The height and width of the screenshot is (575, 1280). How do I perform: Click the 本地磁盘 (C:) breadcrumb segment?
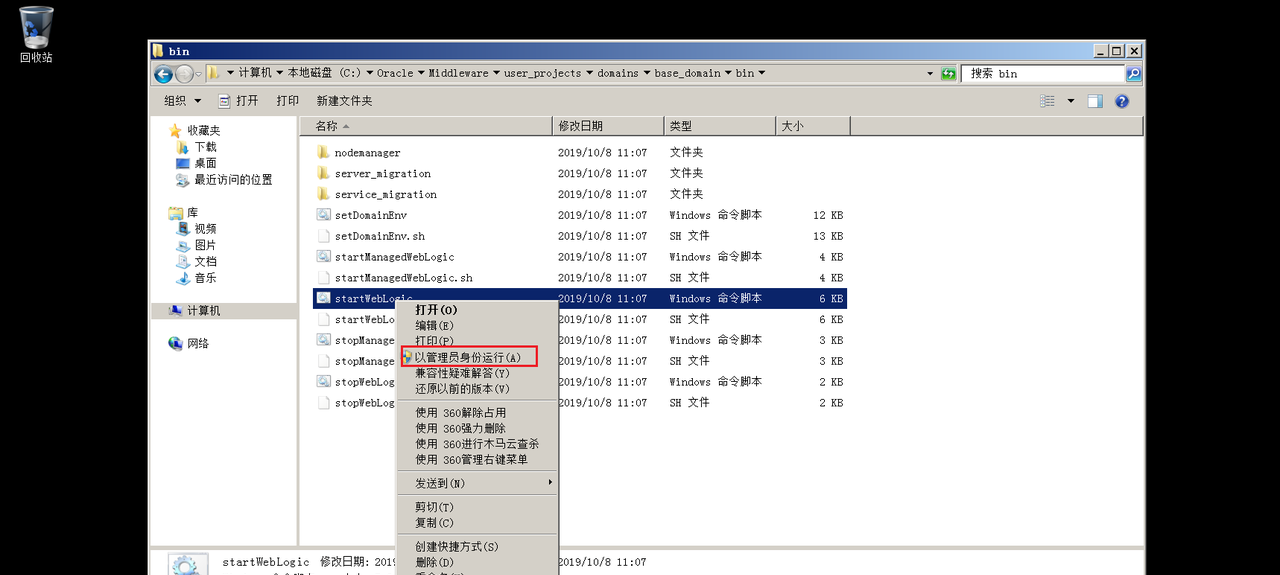(324, 74)
